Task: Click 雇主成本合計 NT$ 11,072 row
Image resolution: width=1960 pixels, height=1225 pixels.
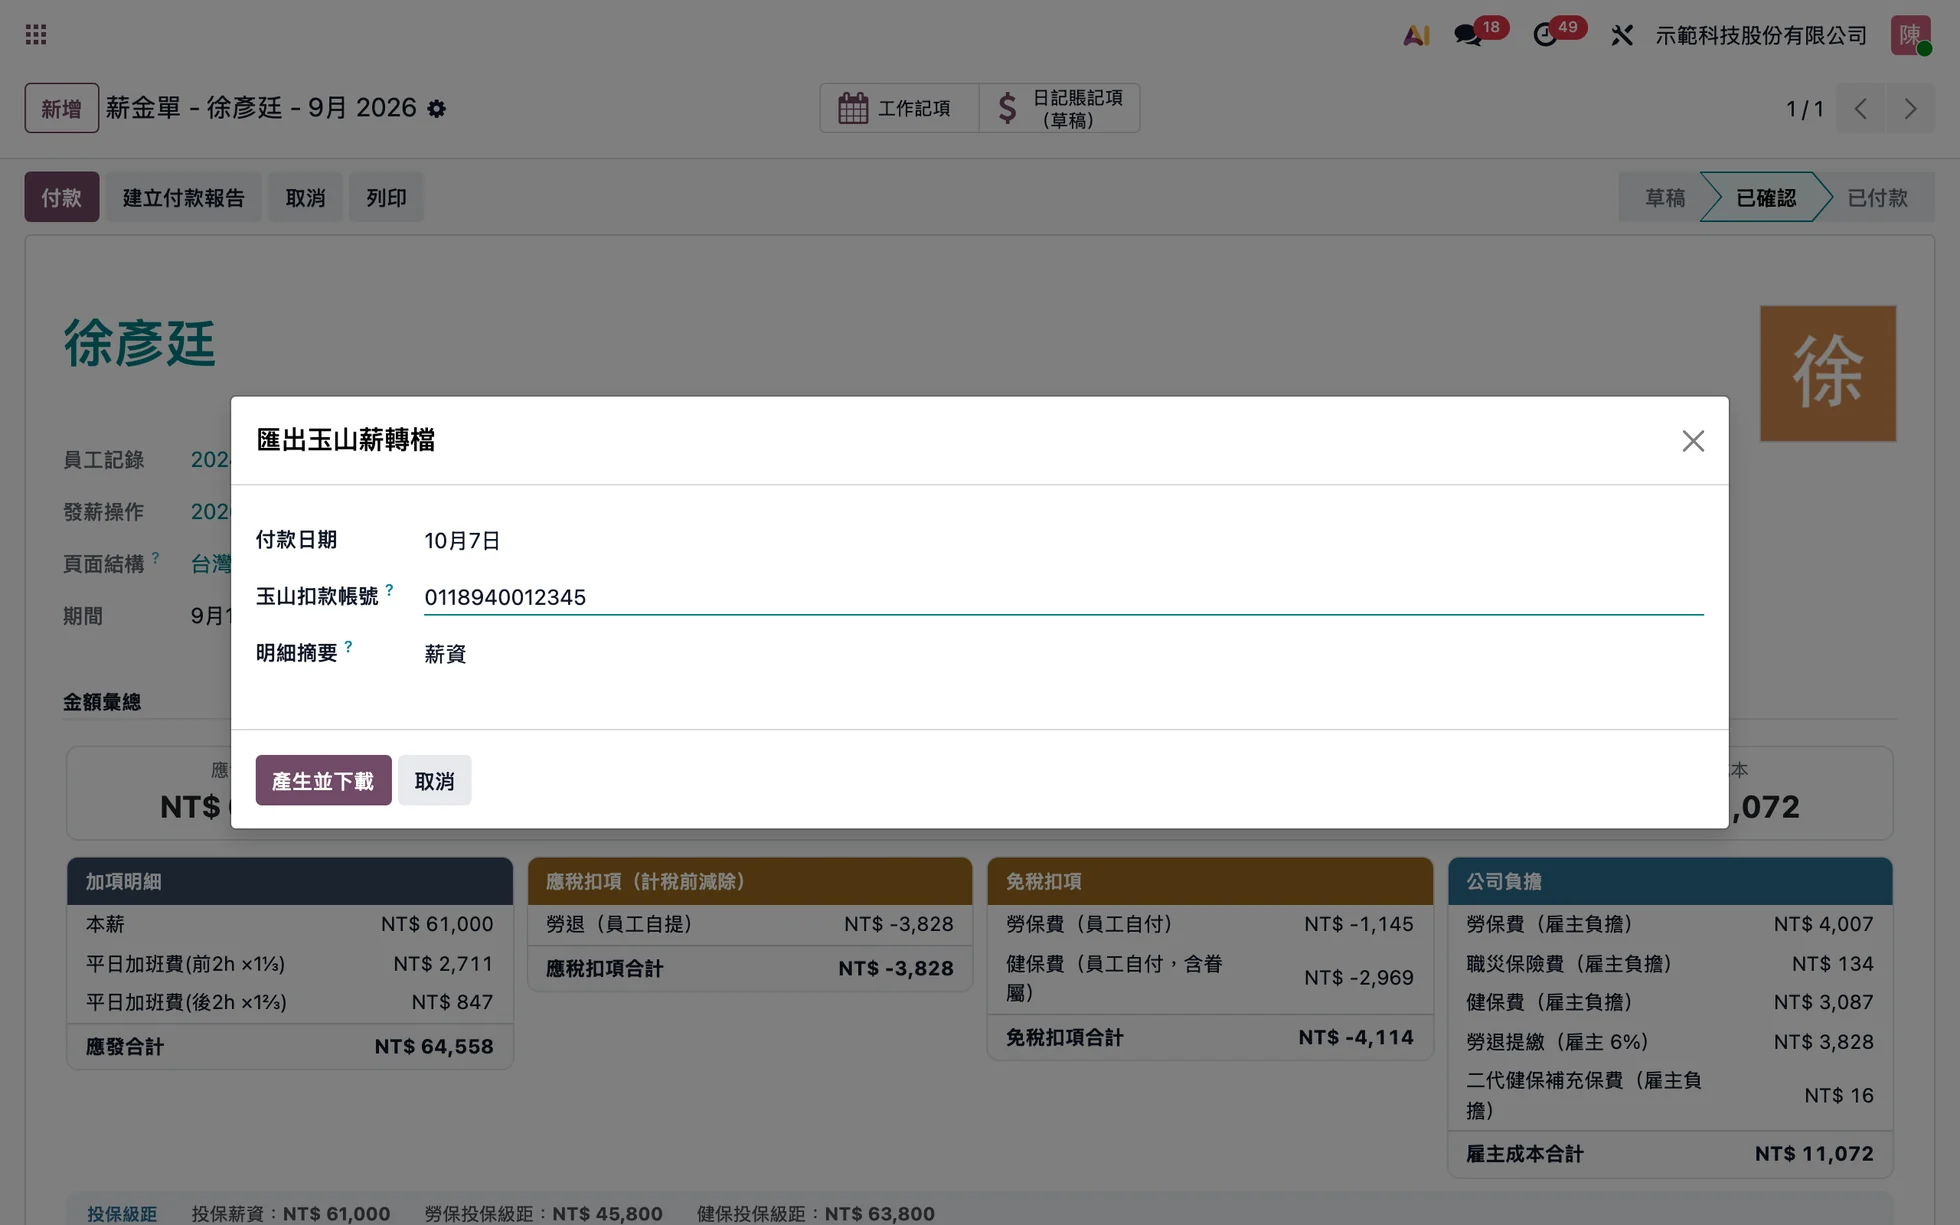Action: point(1670,1153)
